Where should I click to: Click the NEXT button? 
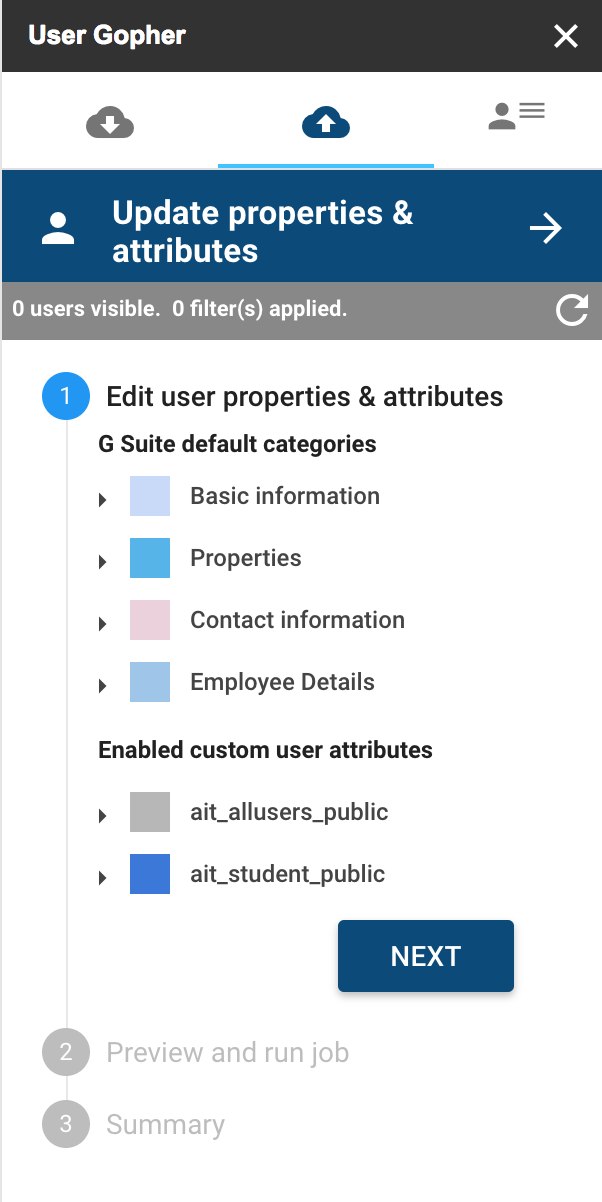(x=425, y=956)
